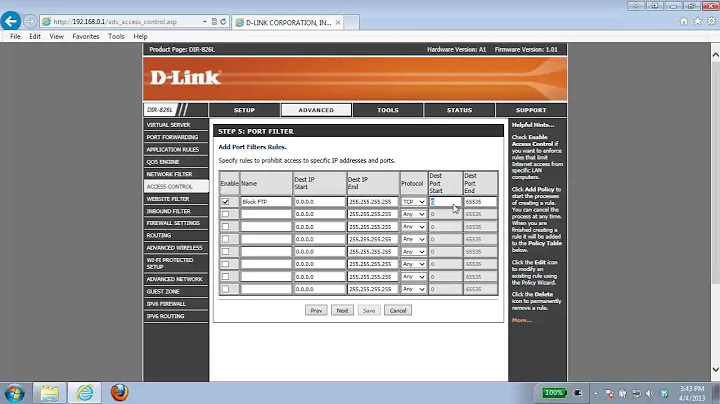720x404 pixels.
Task: Open the address bar dropdown arrow
Action: point(204,22)
